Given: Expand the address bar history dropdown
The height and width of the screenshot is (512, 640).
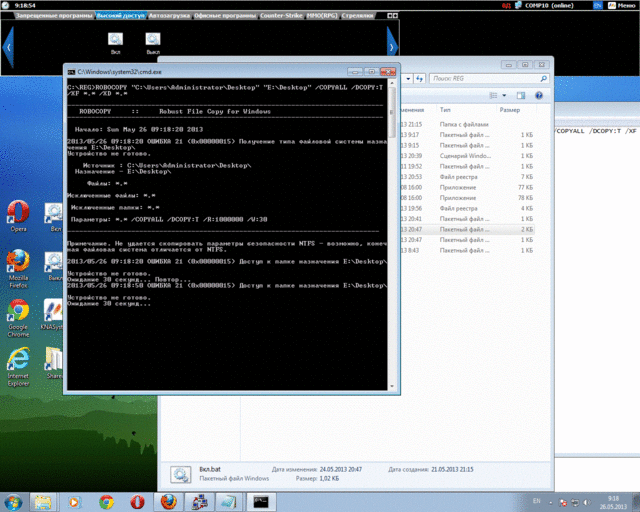Looking at the screenshot, I should (x=408, y=78).
